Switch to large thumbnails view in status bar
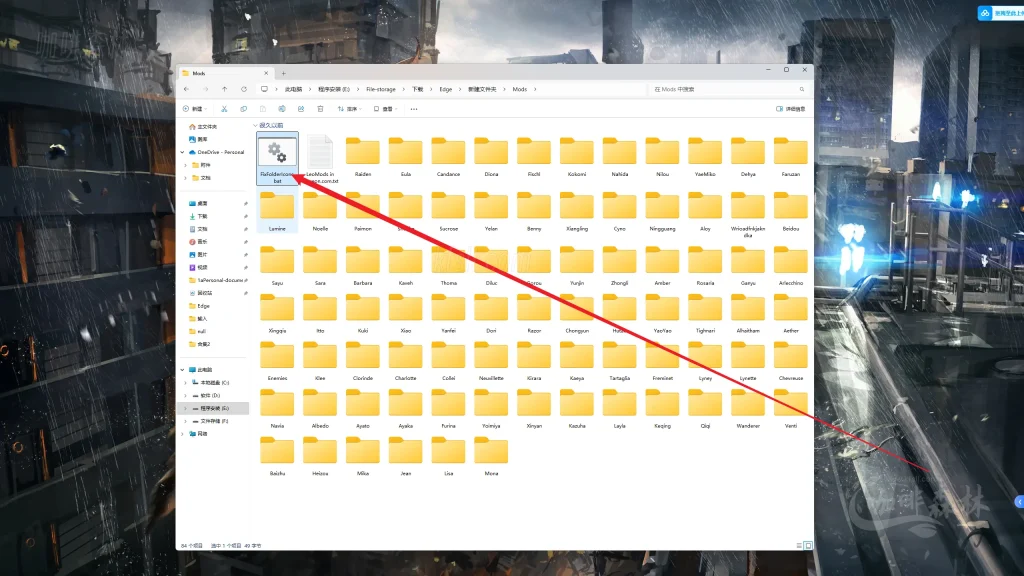This screenshot has width=1024, height=576. [x=808, y=545]
